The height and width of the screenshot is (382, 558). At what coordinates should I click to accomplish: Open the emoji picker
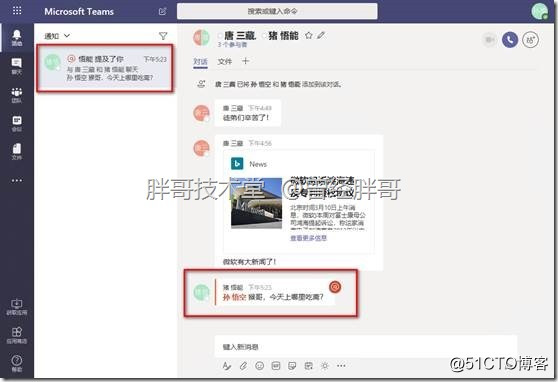[260, 366]
